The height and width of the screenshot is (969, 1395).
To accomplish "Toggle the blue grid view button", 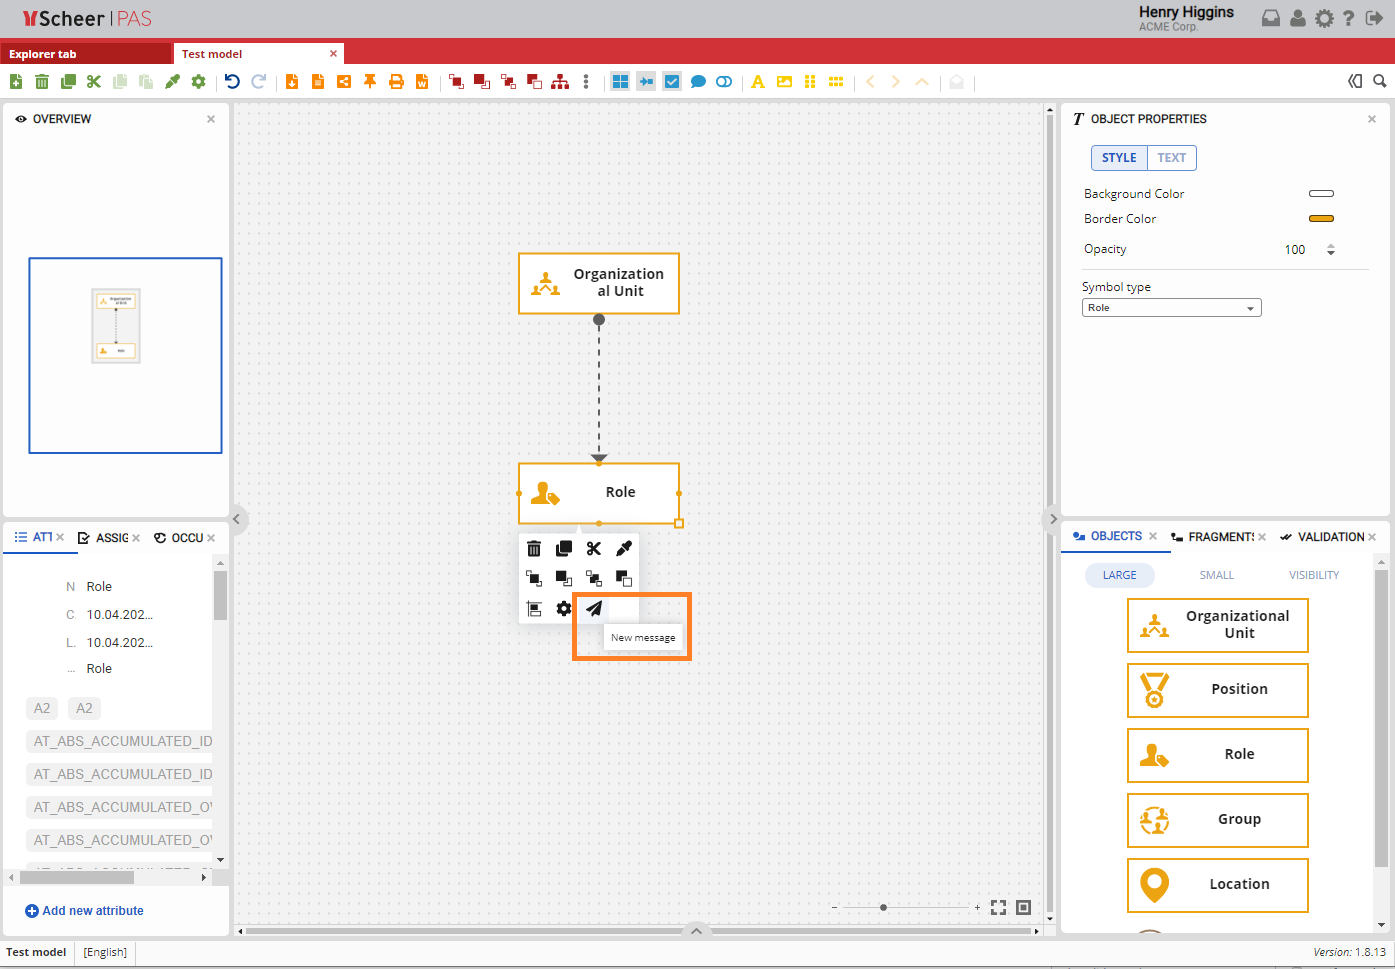I will pos(620,82).
